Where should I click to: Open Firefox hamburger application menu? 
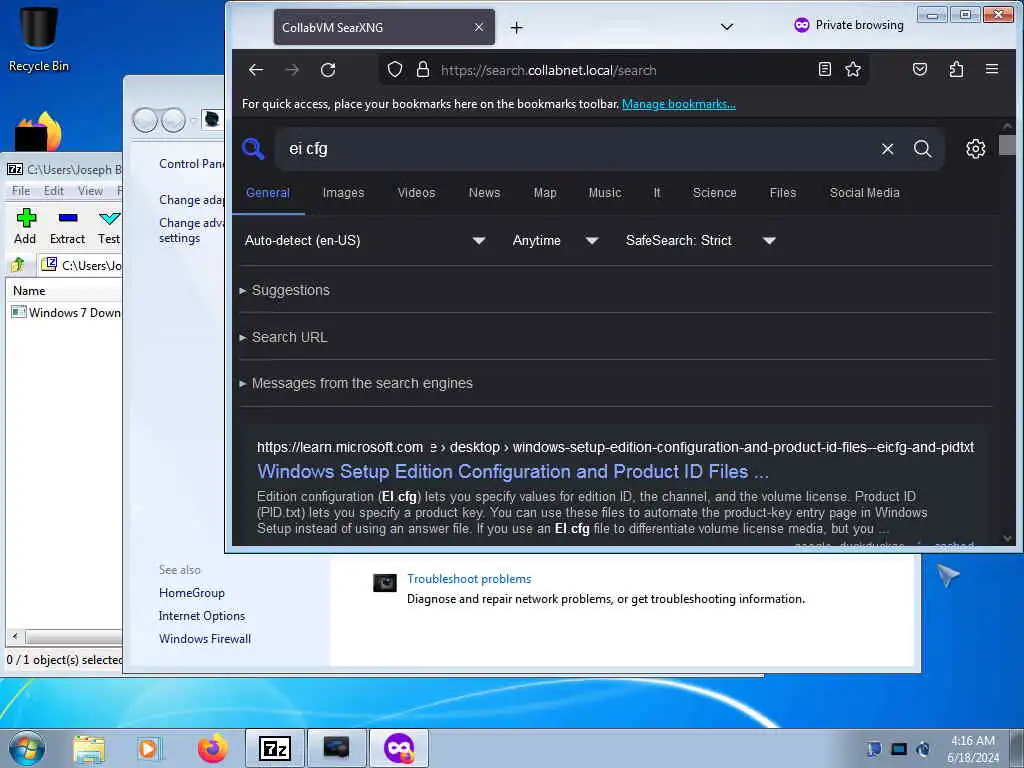(992, 69)
